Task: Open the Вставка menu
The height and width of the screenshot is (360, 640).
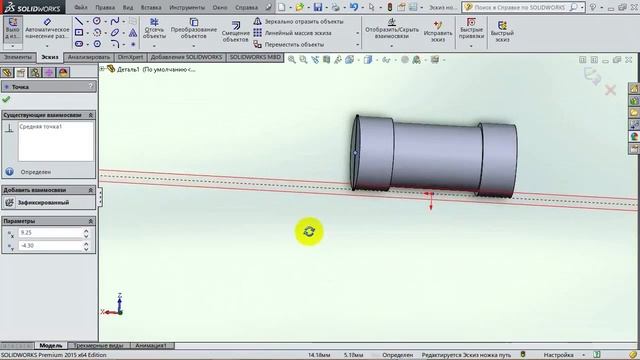Action: click(x=151, y=7)
